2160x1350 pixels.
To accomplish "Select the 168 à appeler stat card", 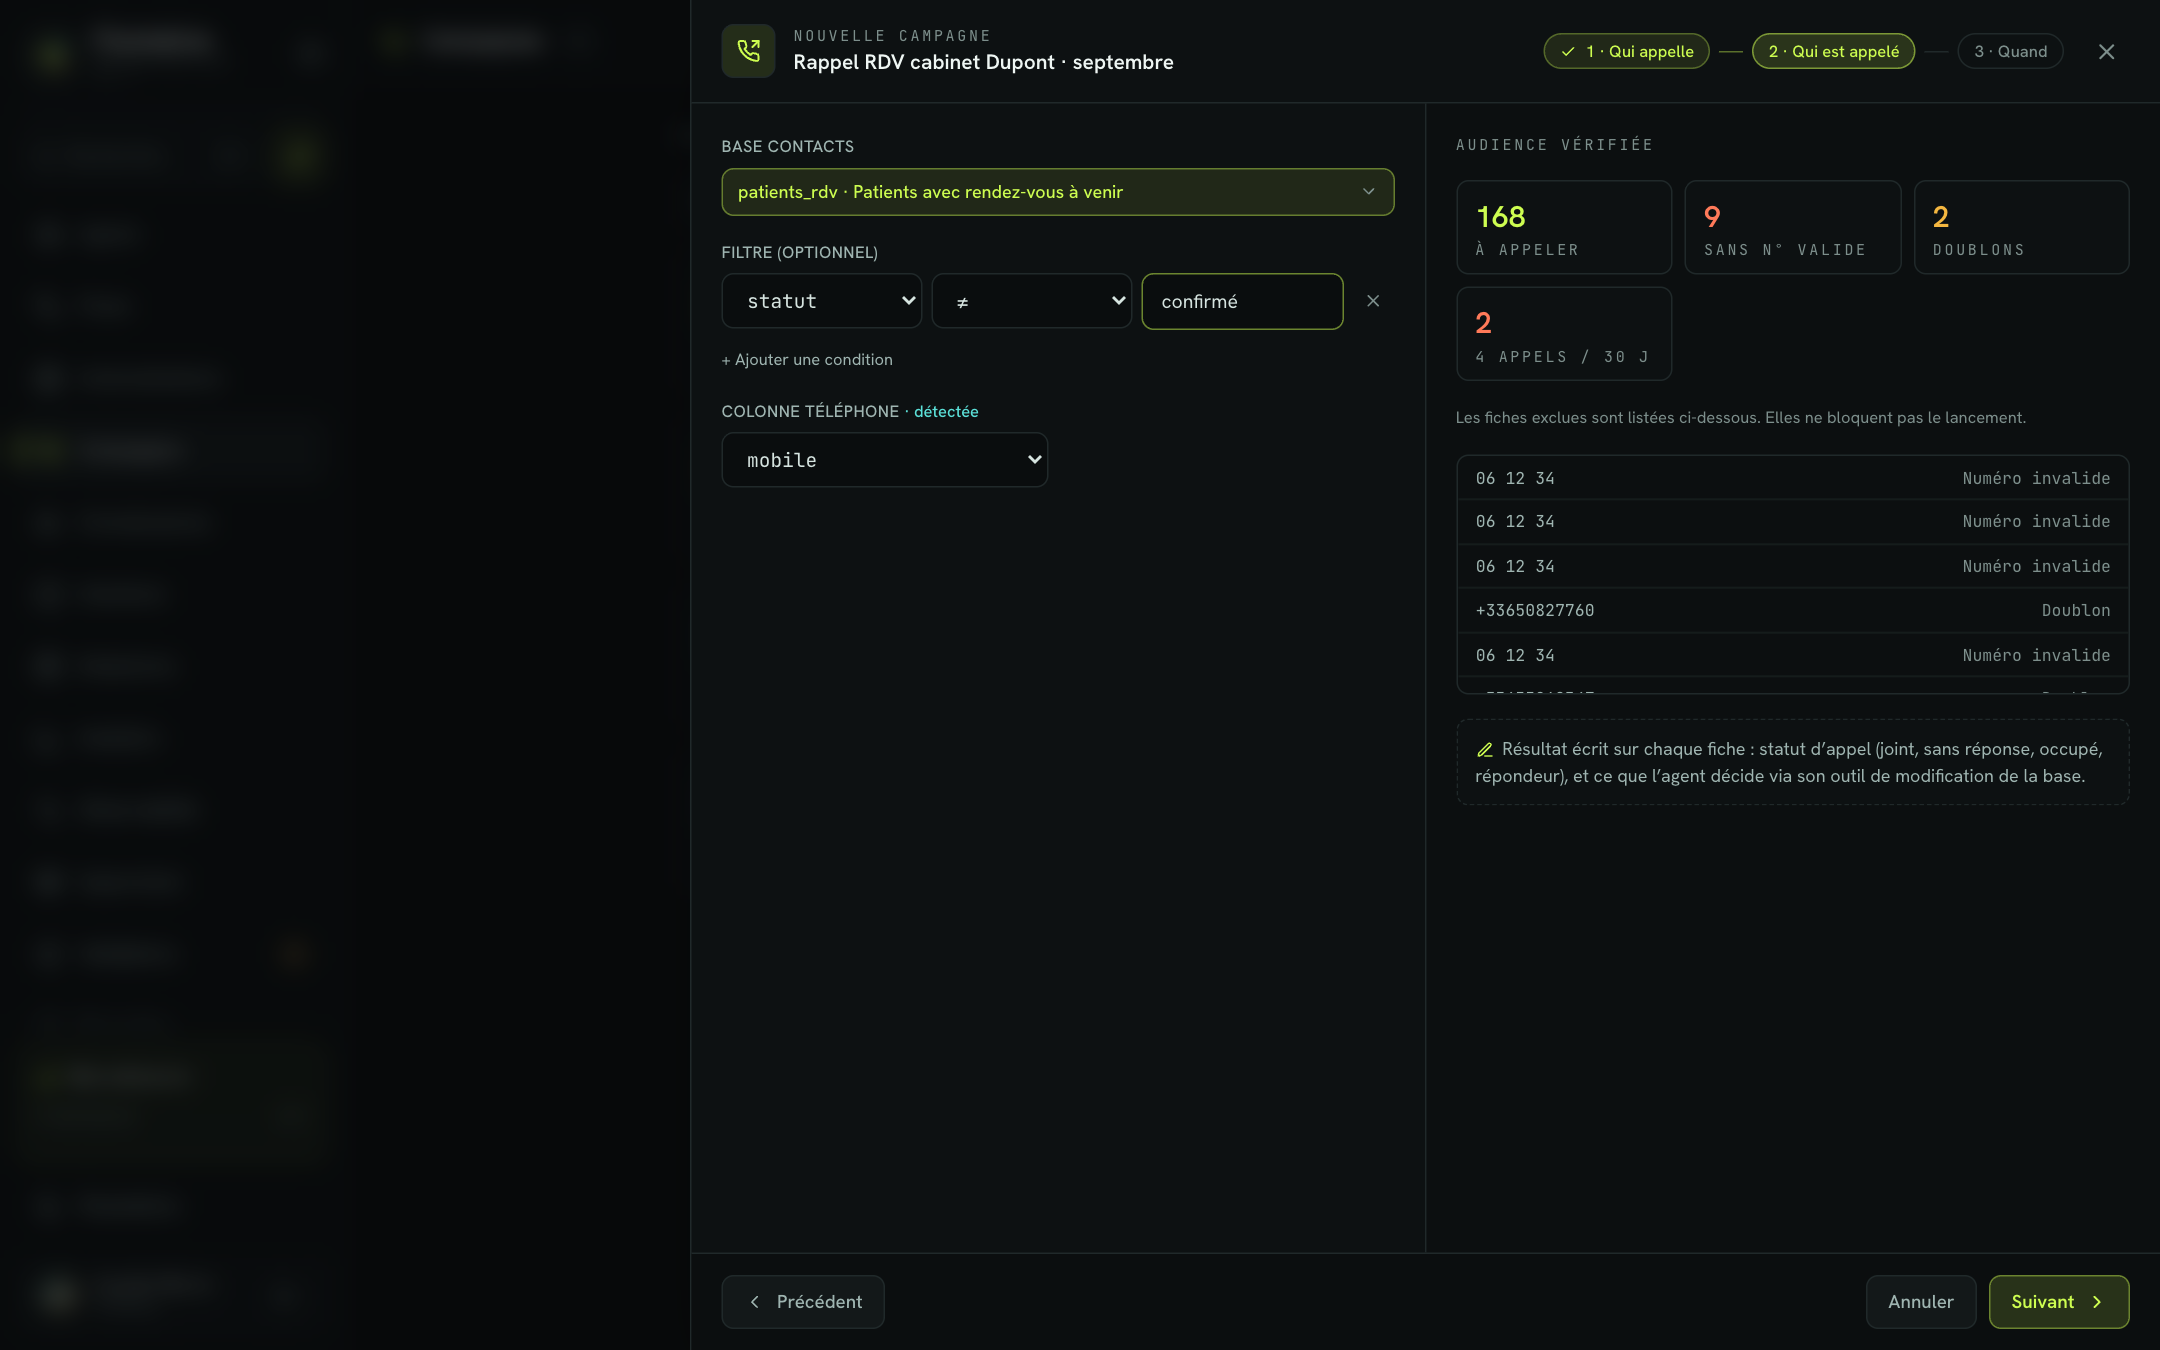I will 1564,227.
